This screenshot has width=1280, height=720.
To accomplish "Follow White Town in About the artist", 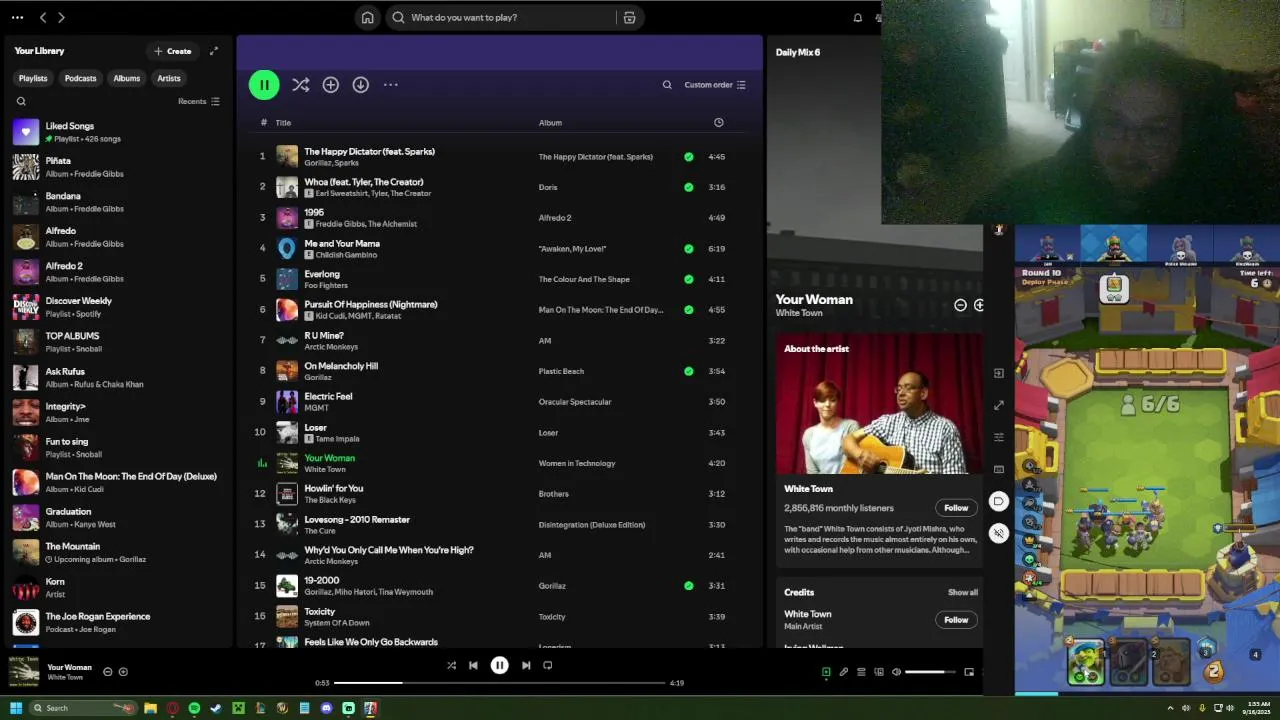I will pos(956,508).
